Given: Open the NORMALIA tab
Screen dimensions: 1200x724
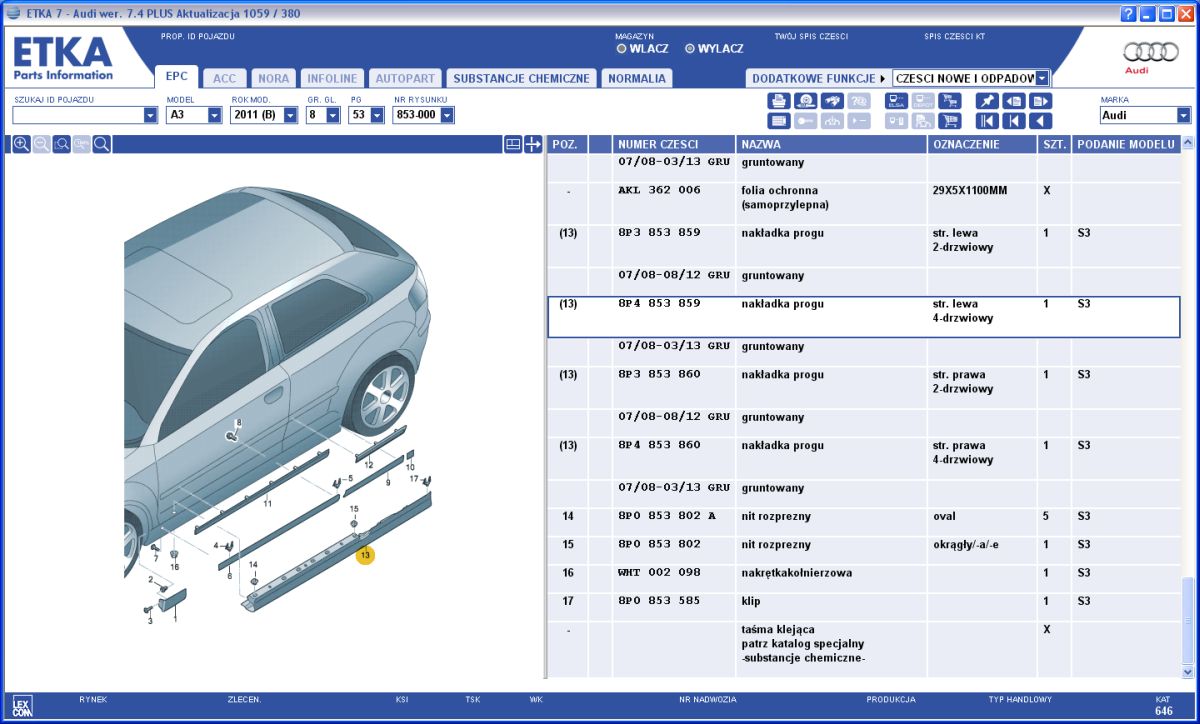Looking at the screenshot, I should pyautogui.click(x=636, y=78).
